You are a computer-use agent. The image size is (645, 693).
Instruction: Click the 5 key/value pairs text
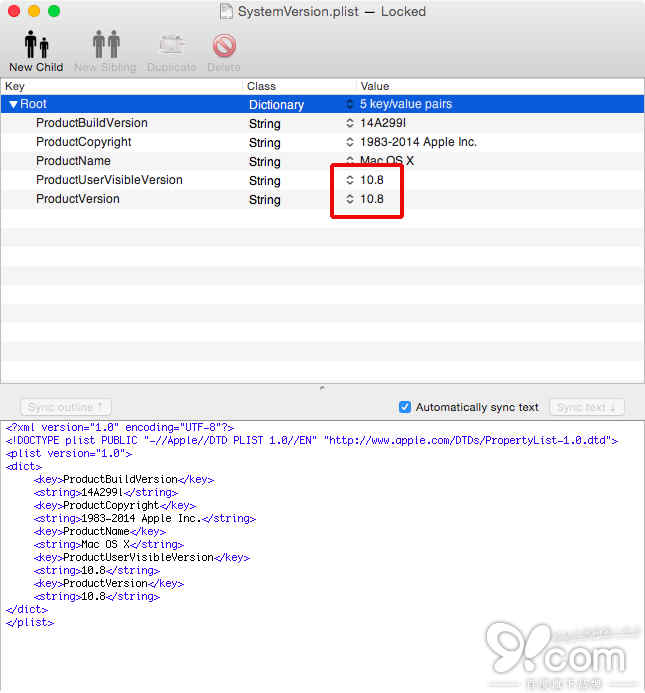click(x=406, y=104)
